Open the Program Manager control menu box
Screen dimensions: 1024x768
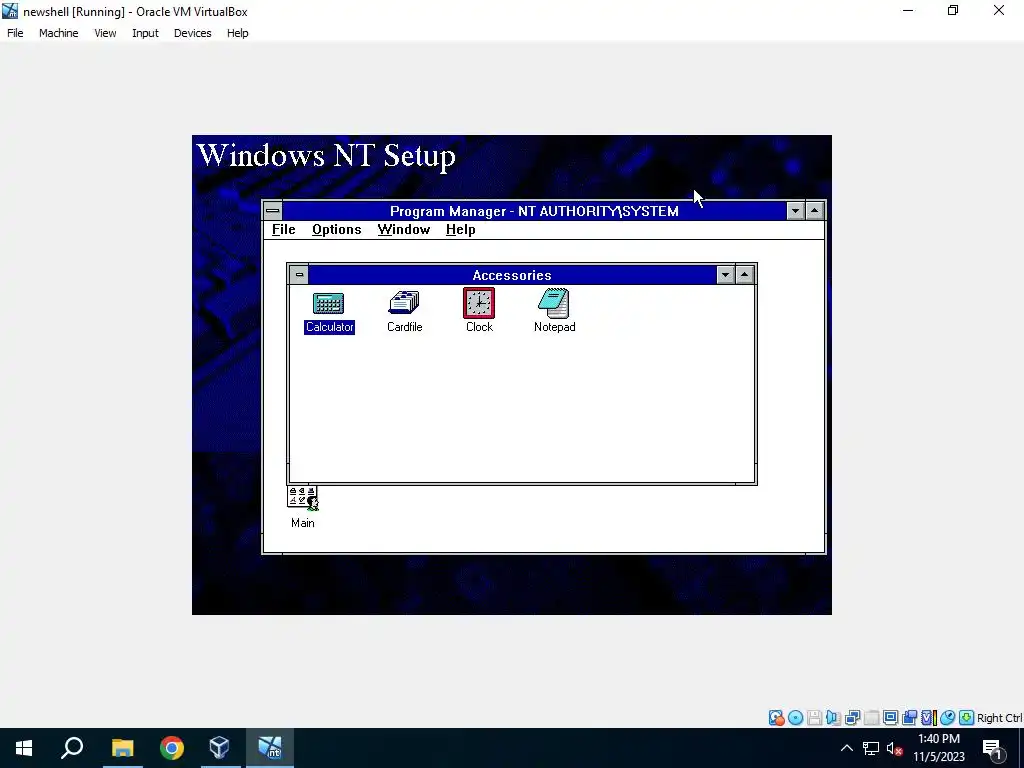pyautogui.click(x=273, y=210)
